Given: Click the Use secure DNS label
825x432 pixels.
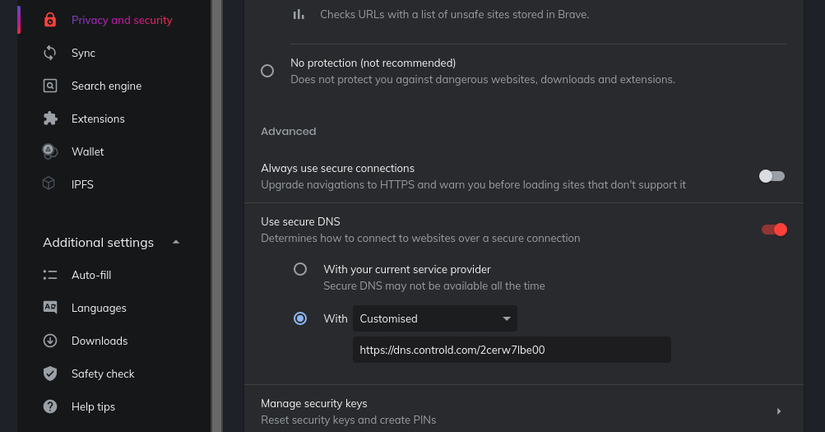Looking at the screenshot, I should pos(300,222).
